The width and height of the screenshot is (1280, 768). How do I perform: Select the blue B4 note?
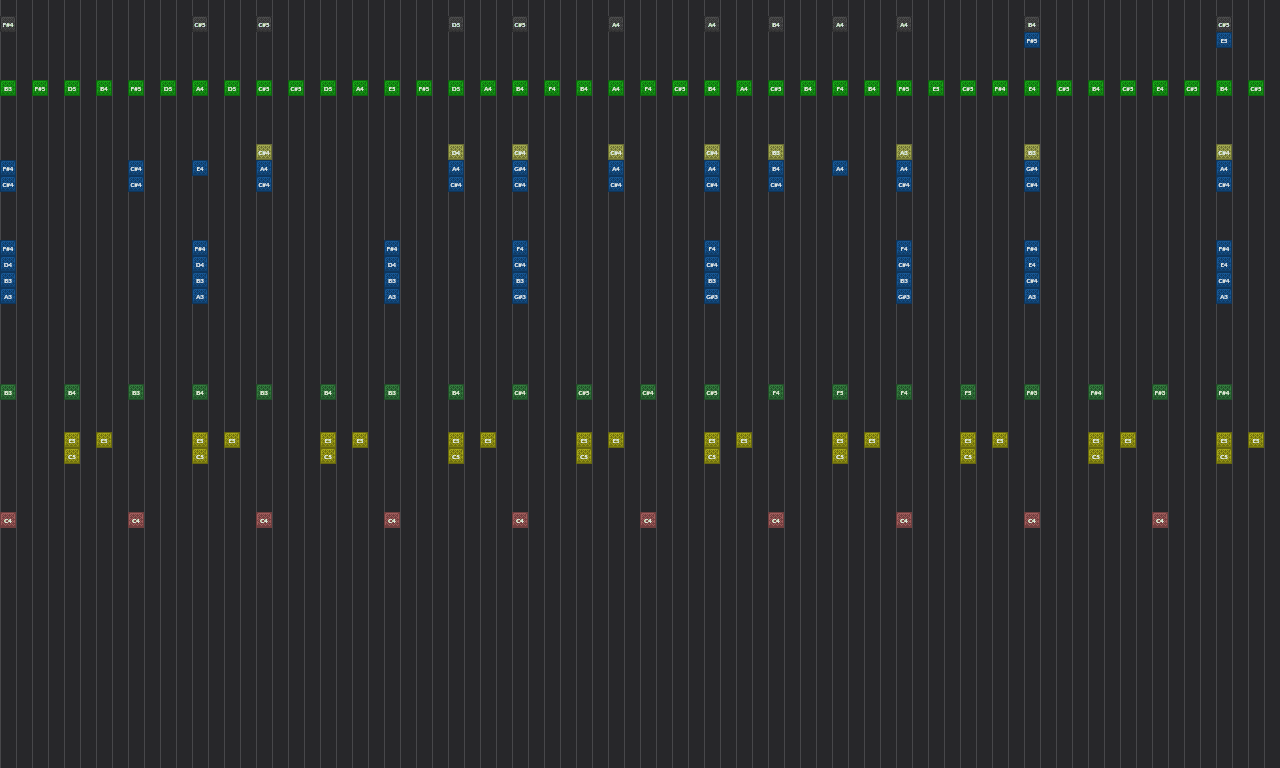776,168
